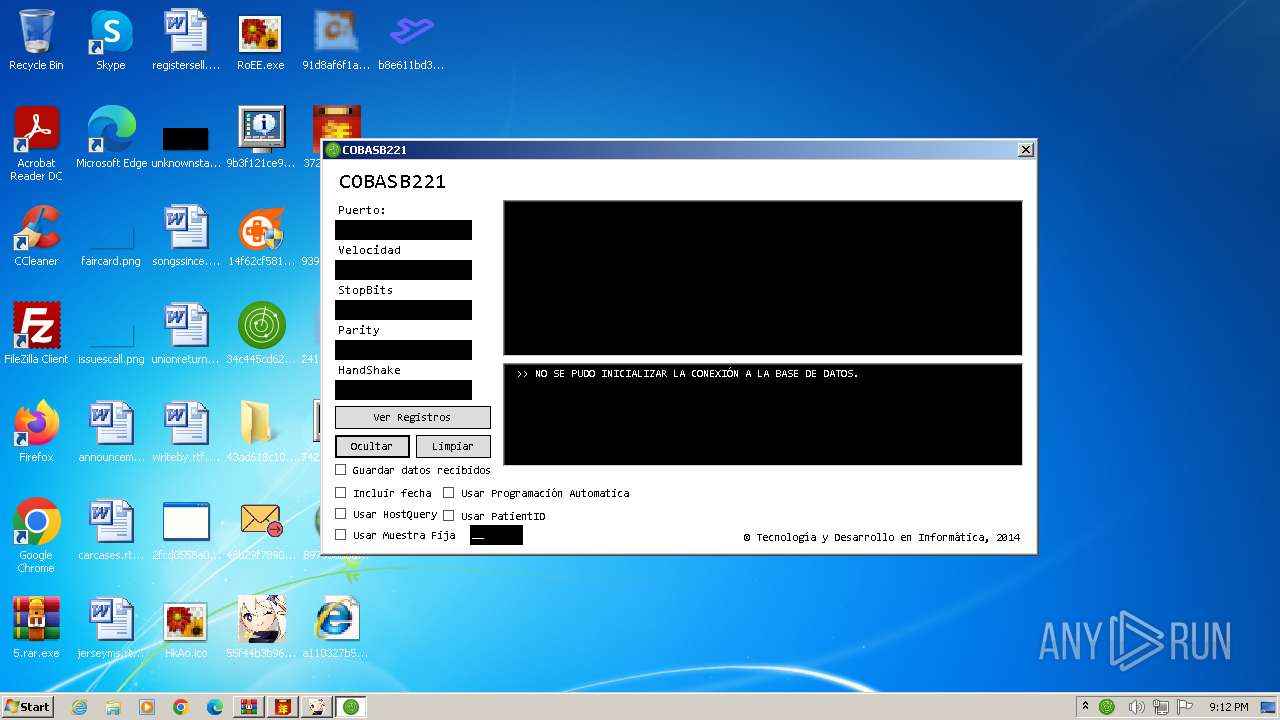Screen dimensions: 1280x720
Task: Select the Microsoft Edge desktop shortcut
Action: coord(111,137)
